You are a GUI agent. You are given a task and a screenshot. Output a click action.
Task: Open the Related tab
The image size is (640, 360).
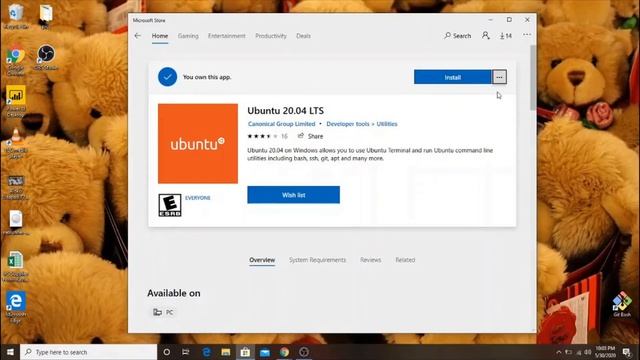click(405, 260)
